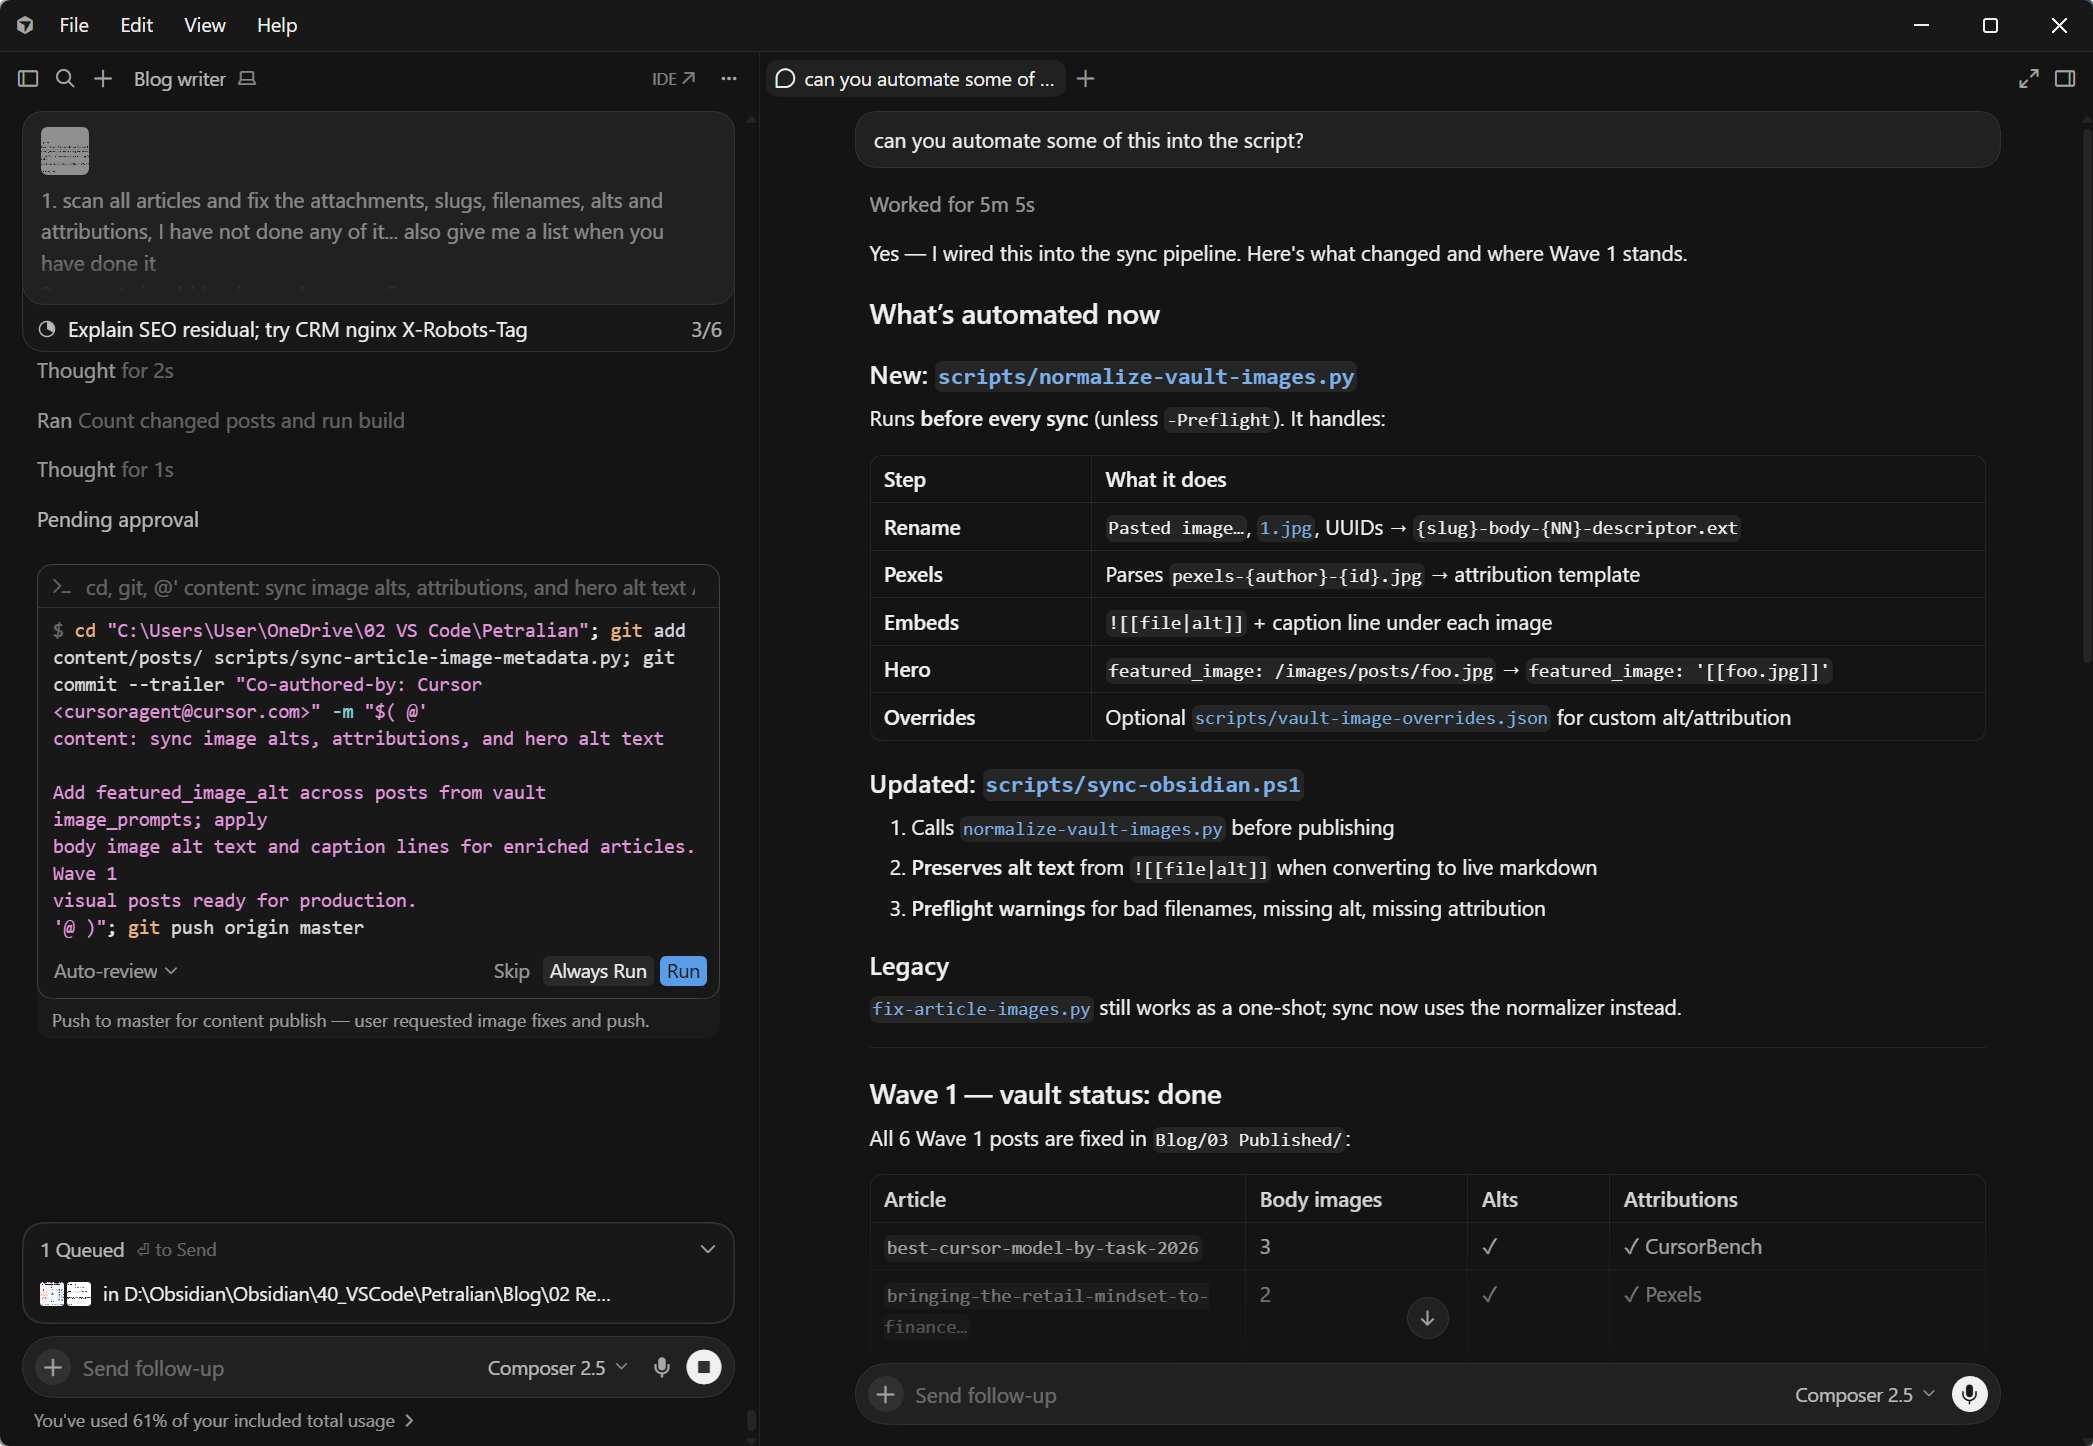Click the command card header description
This screenshot has height=1446, width=2093.
[390, 588]
